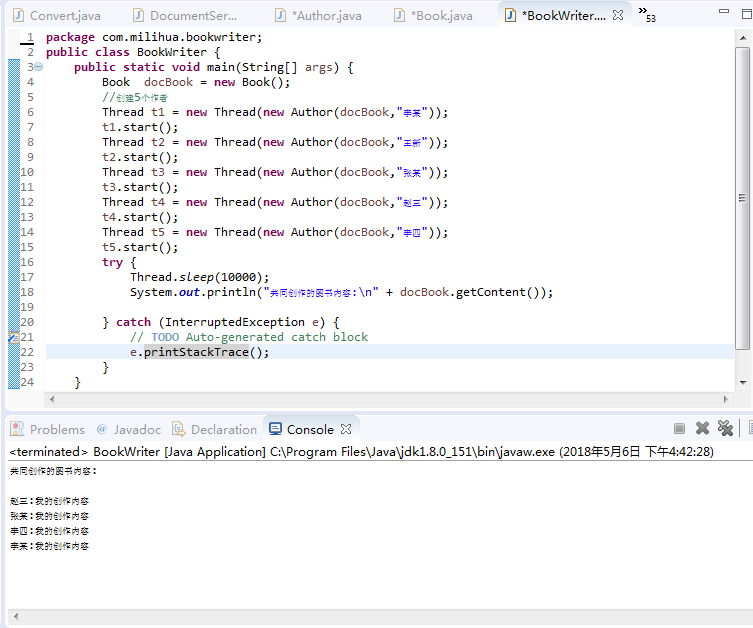The image size is (753, 628).
Task: Click the try keyword on line 16
Action: click(112, 262)
